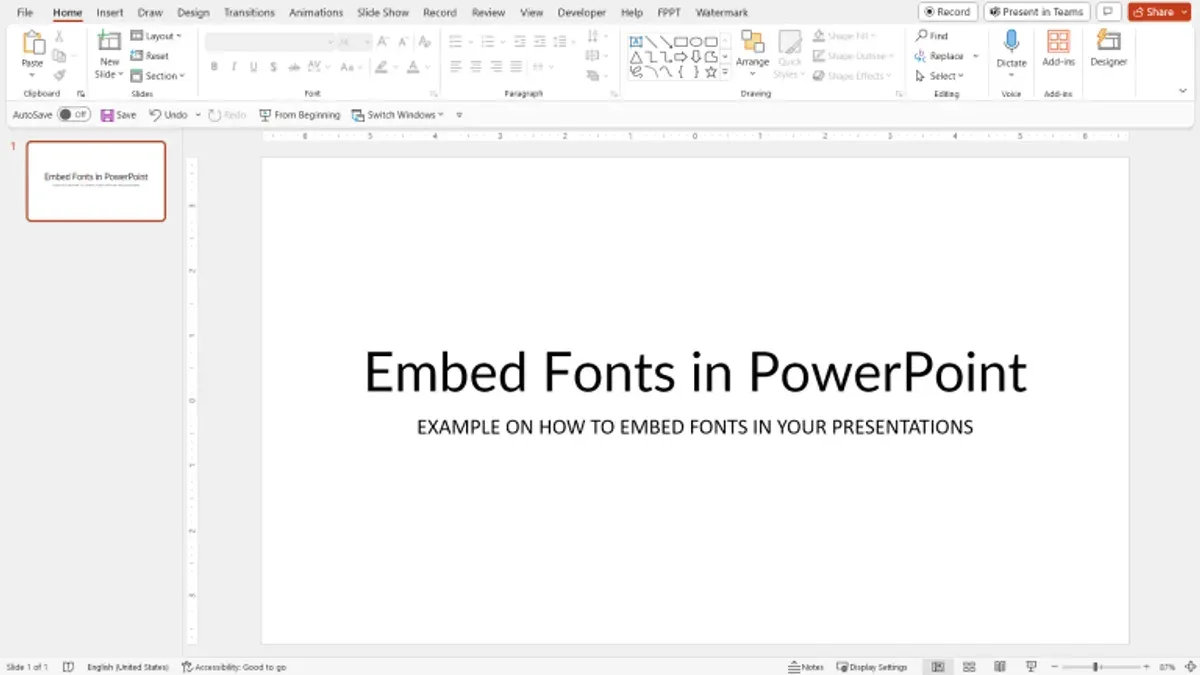Click the Record button
The width and height of the screenshot is (1200, 675).
click(x=947, y=12)
